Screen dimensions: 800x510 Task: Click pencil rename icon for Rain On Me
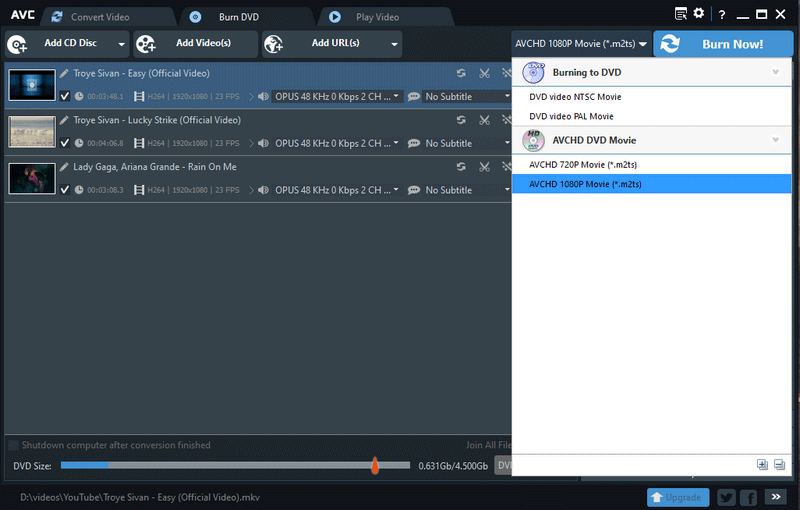[64, 167]
